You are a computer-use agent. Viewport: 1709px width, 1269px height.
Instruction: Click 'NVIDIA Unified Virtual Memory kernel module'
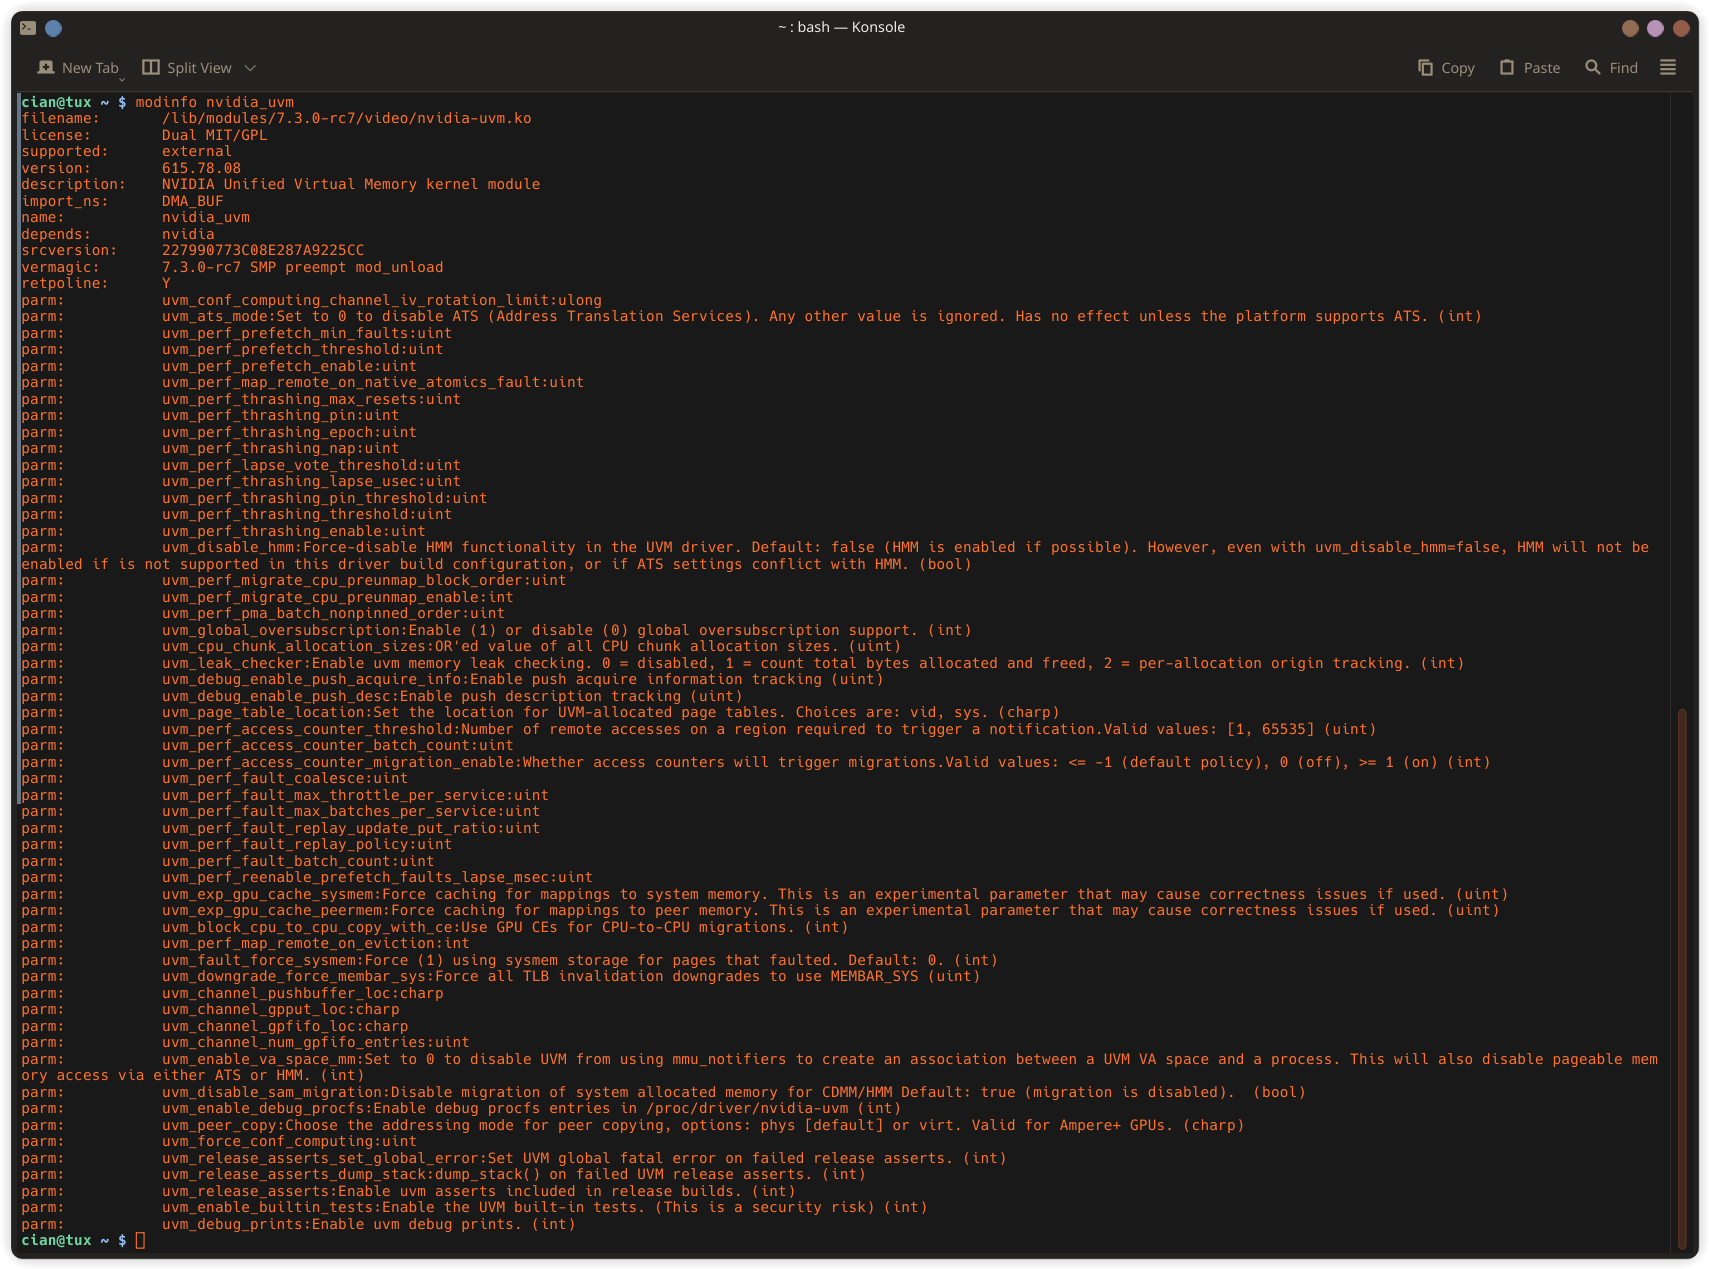coord(351,184)
